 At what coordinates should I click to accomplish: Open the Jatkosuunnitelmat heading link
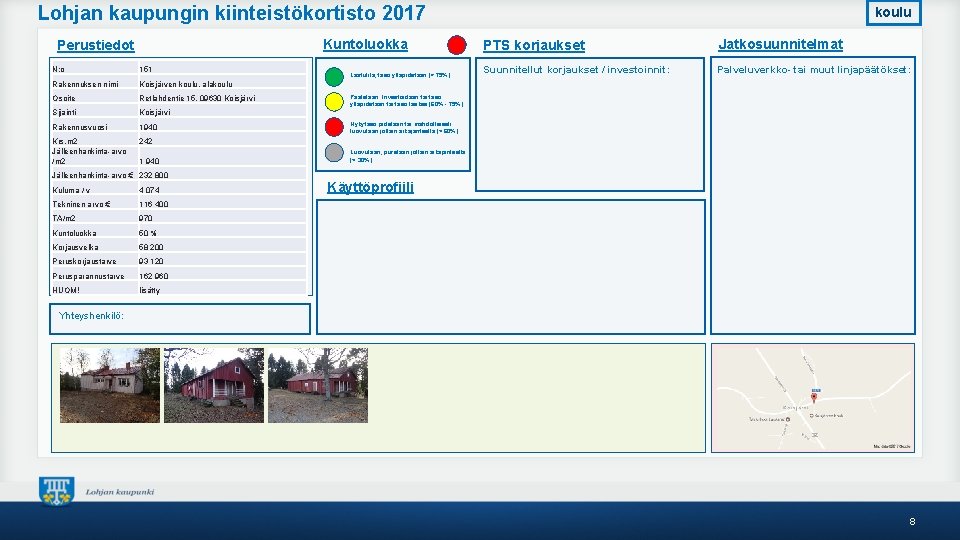[781, 45]
